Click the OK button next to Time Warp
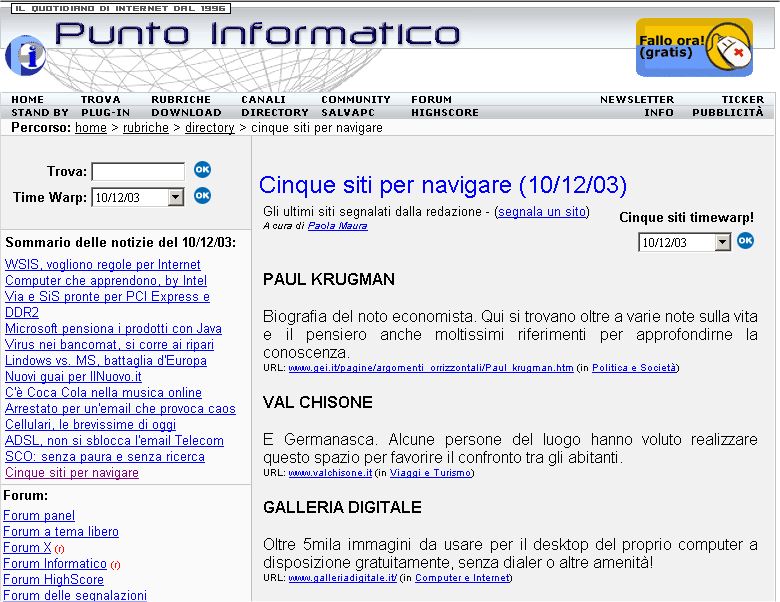This screenshot has width=780, height=602. [202, 196]
